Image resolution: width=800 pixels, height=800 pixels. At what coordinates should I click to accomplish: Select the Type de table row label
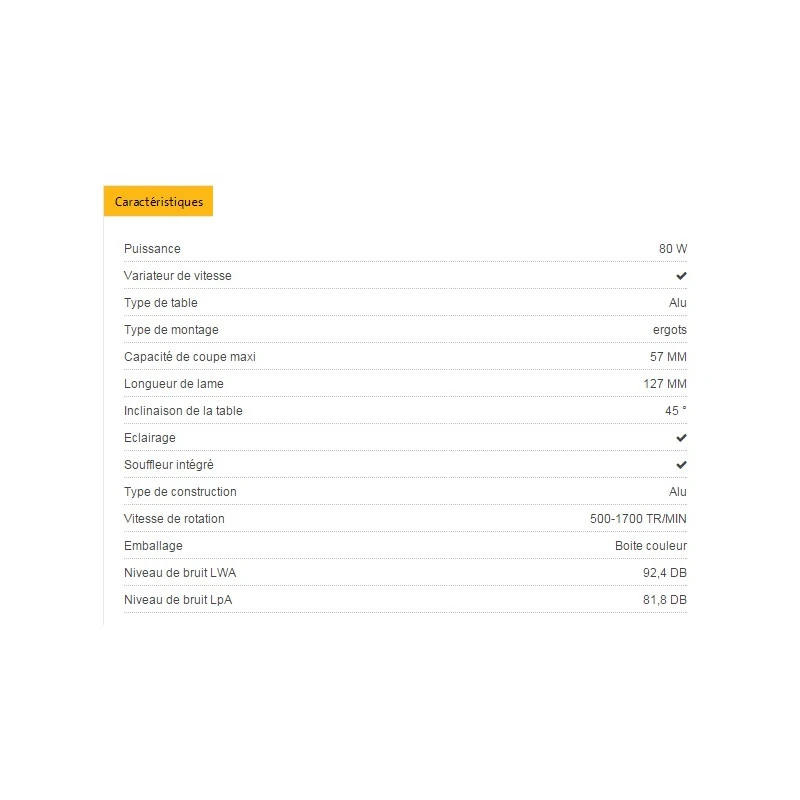(161, 302)
